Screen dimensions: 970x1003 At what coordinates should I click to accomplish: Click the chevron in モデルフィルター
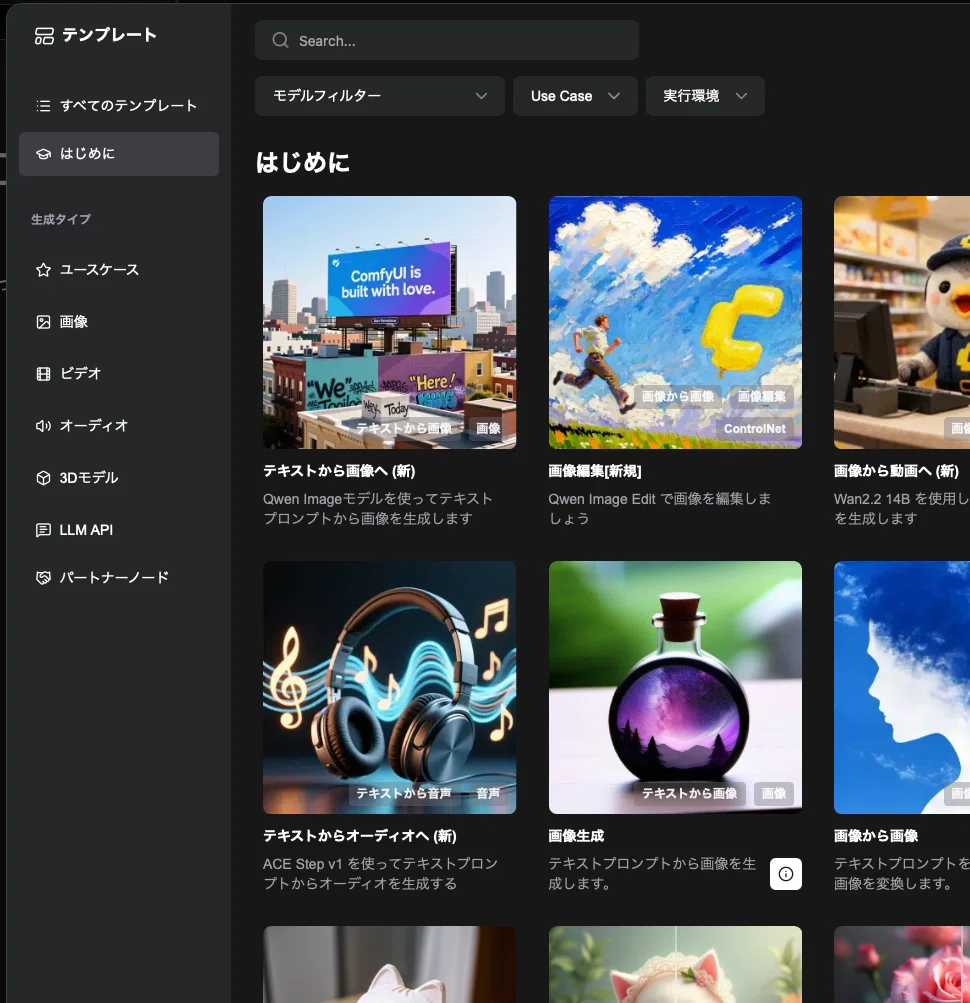coord(481,96)
